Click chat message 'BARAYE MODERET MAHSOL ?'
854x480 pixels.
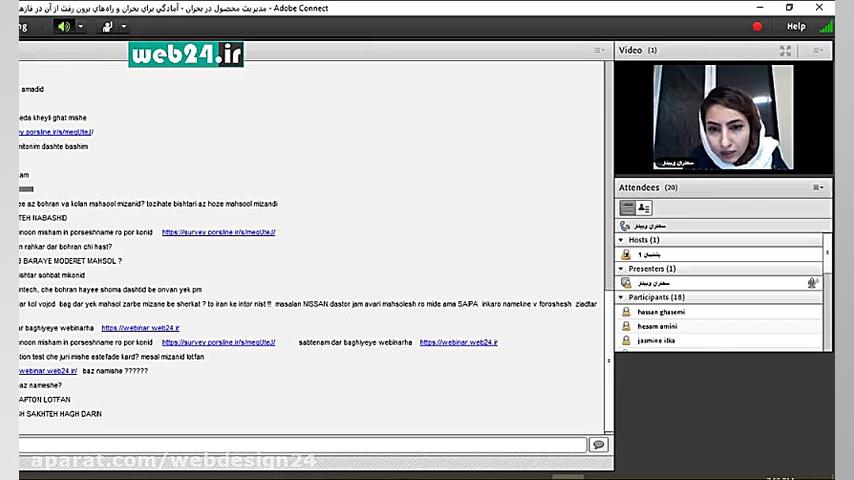click(x=70, y=261)
